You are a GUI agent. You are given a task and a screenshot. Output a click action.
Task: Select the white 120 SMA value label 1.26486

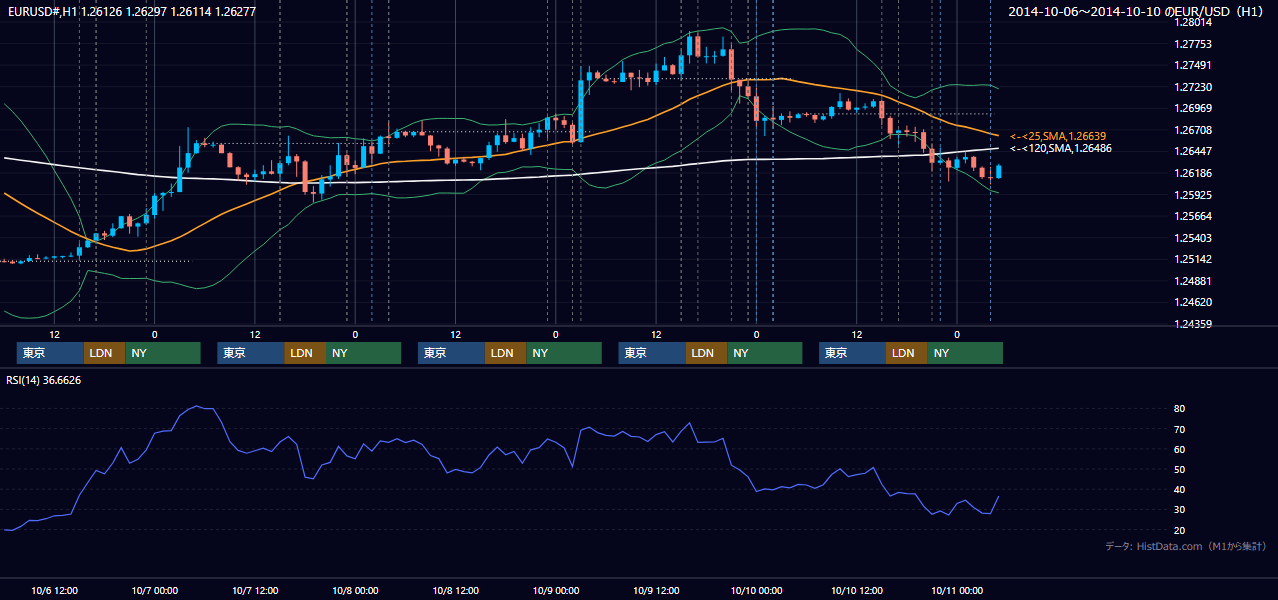click(x=1061, y=148)
